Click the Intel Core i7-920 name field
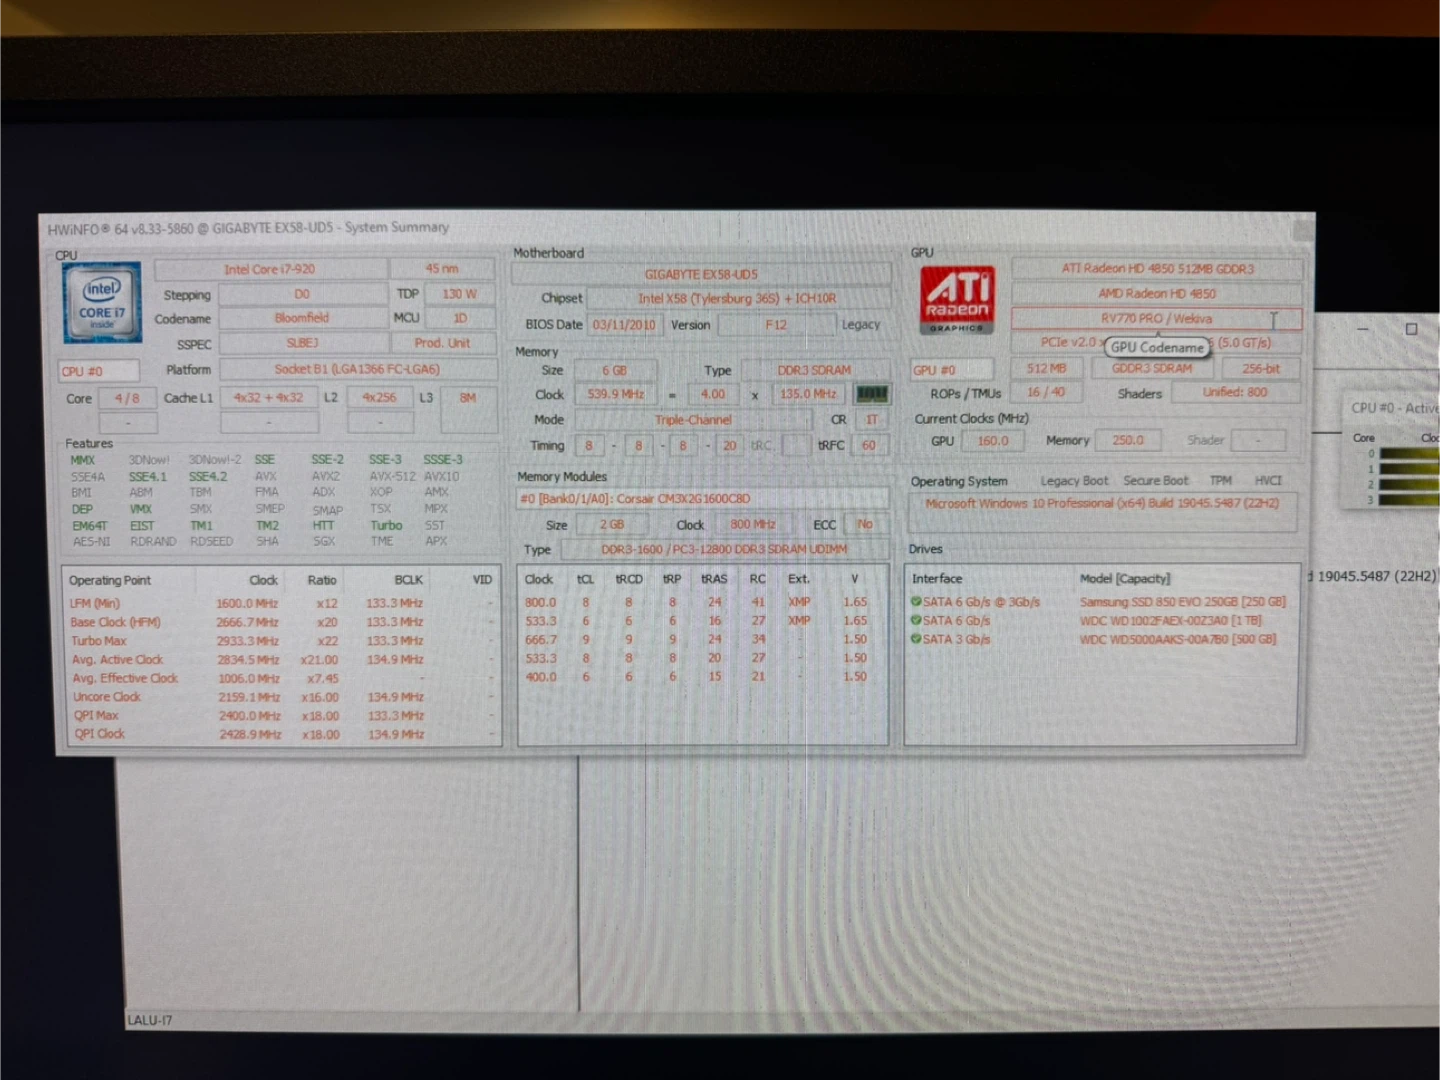 (270, 269)
